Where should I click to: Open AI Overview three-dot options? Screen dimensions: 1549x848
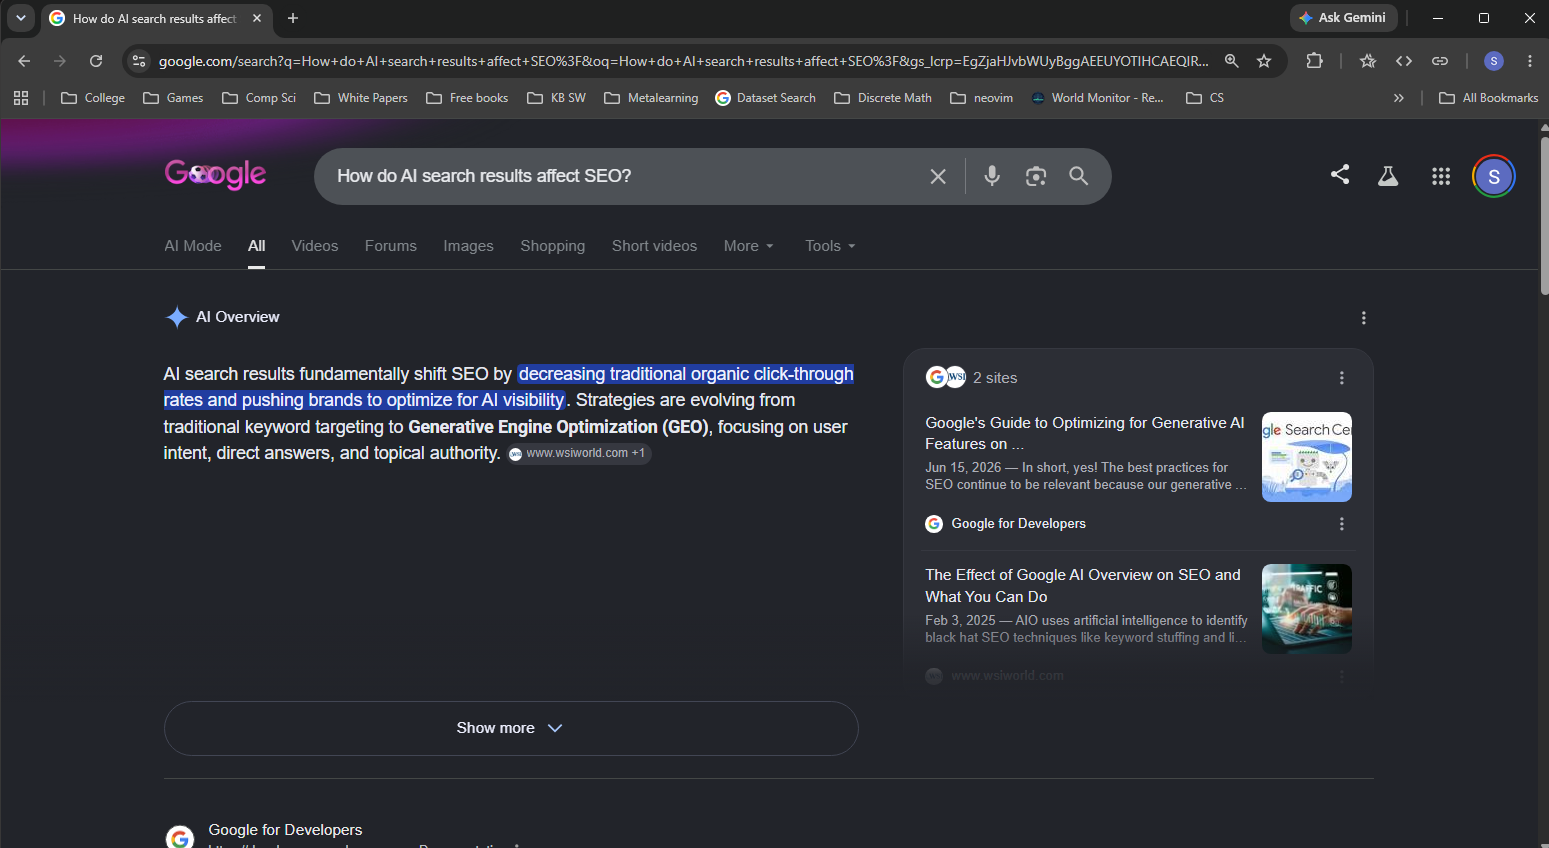1364,318
